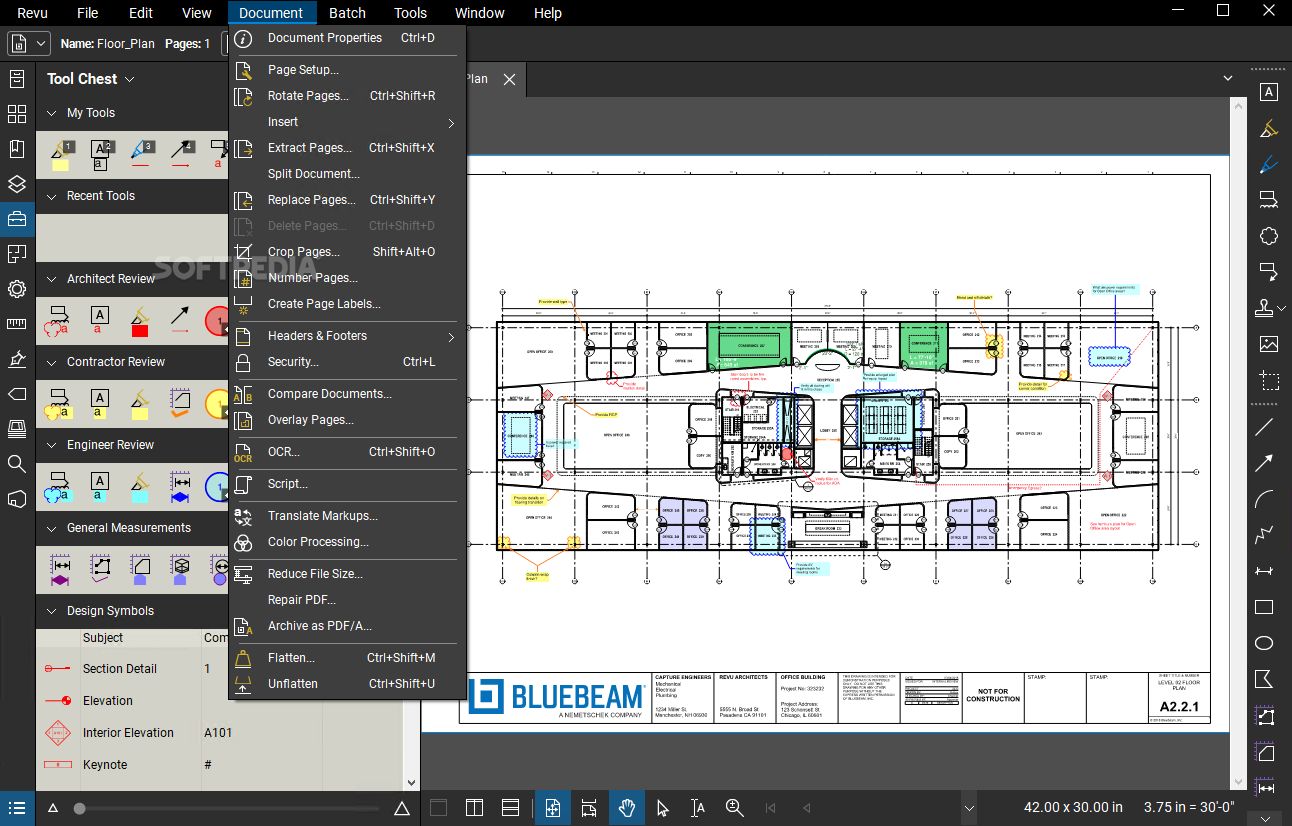Open the Insert submenu arrow

[451, 123]
